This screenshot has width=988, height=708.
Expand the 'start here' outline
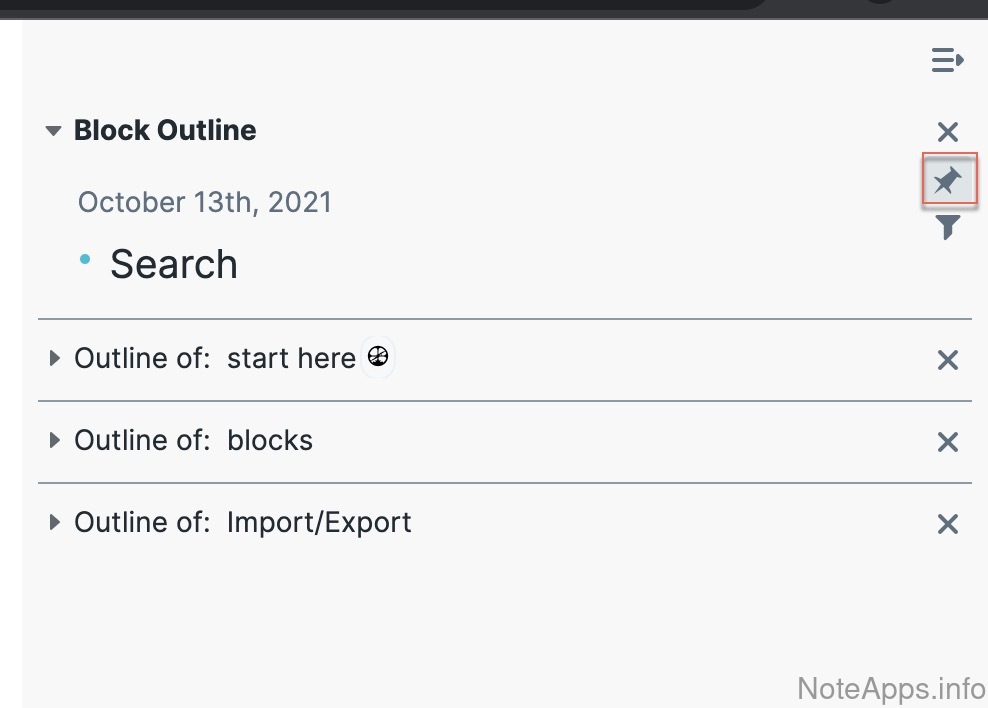tap(54, 358)
